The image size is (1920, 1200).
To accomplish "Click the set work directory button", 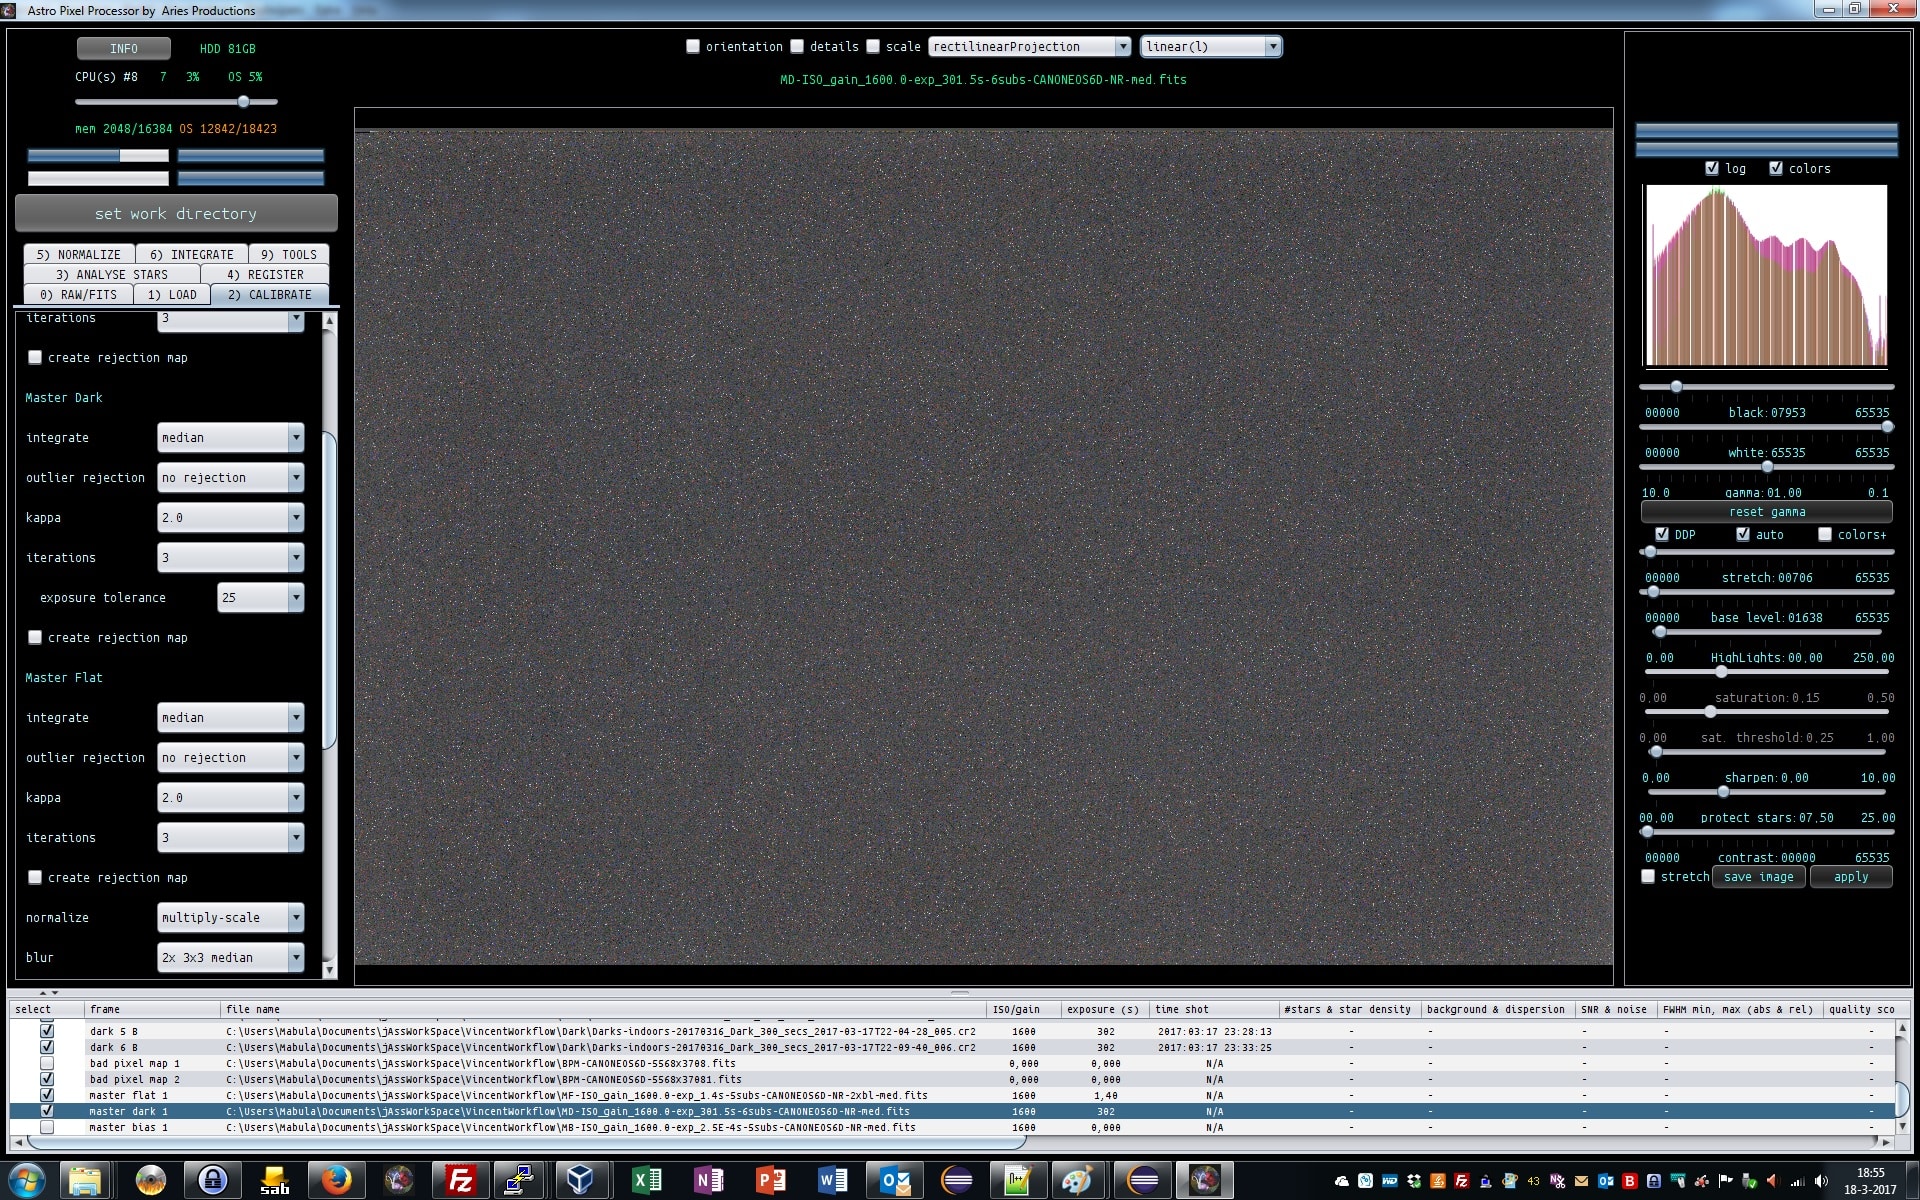I will (176, 213).
